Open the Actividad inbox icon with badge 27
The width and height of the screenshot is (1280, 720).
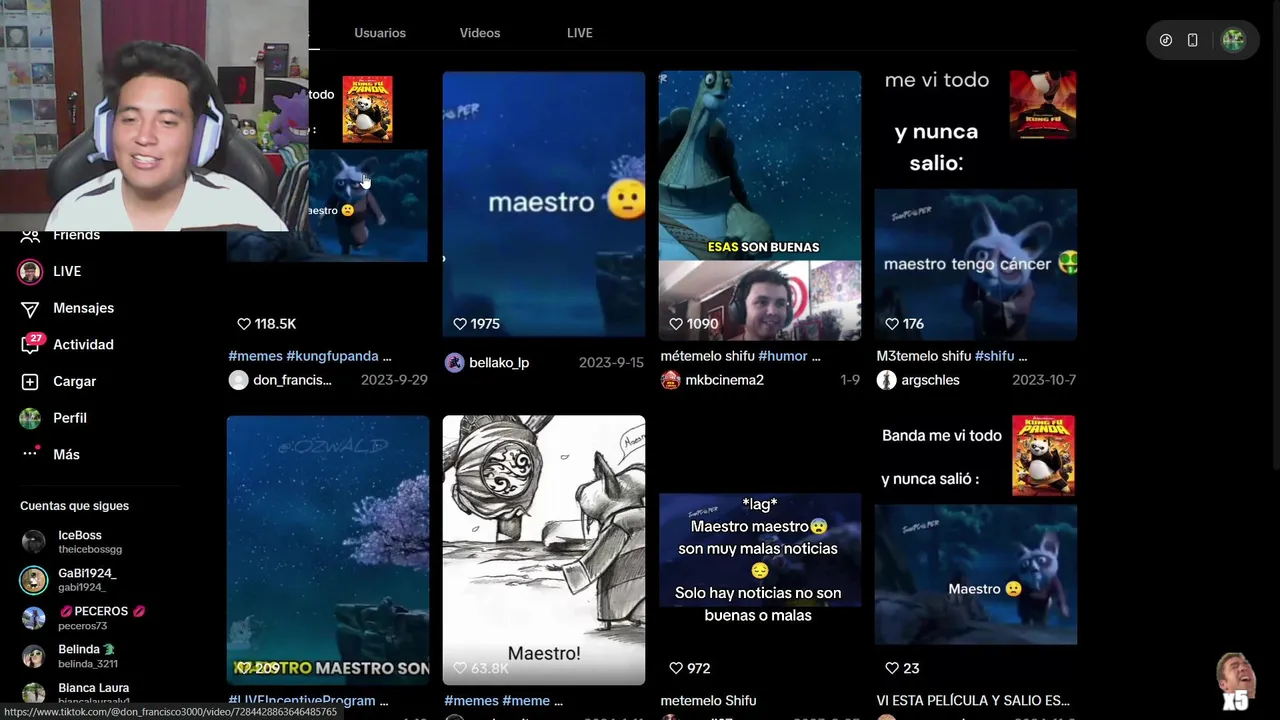click(x=30, y=345)
